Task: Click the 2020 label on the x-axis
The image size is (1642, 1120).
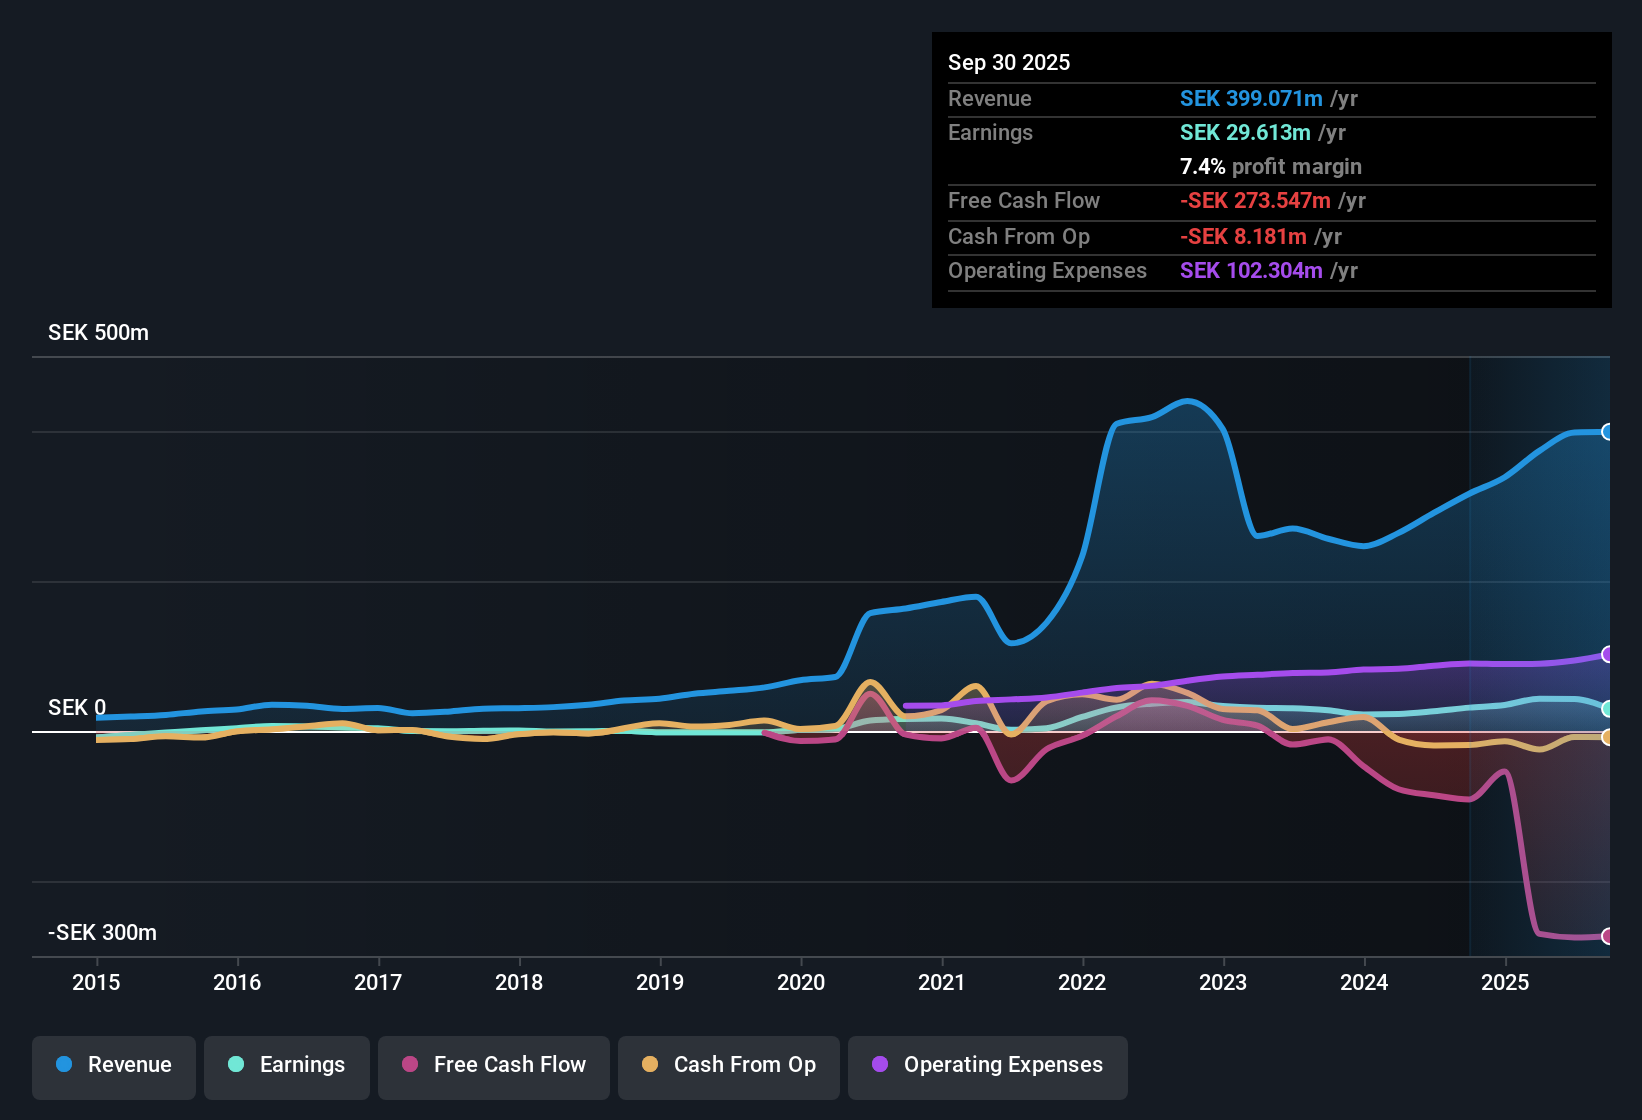Action: point(801,983)
